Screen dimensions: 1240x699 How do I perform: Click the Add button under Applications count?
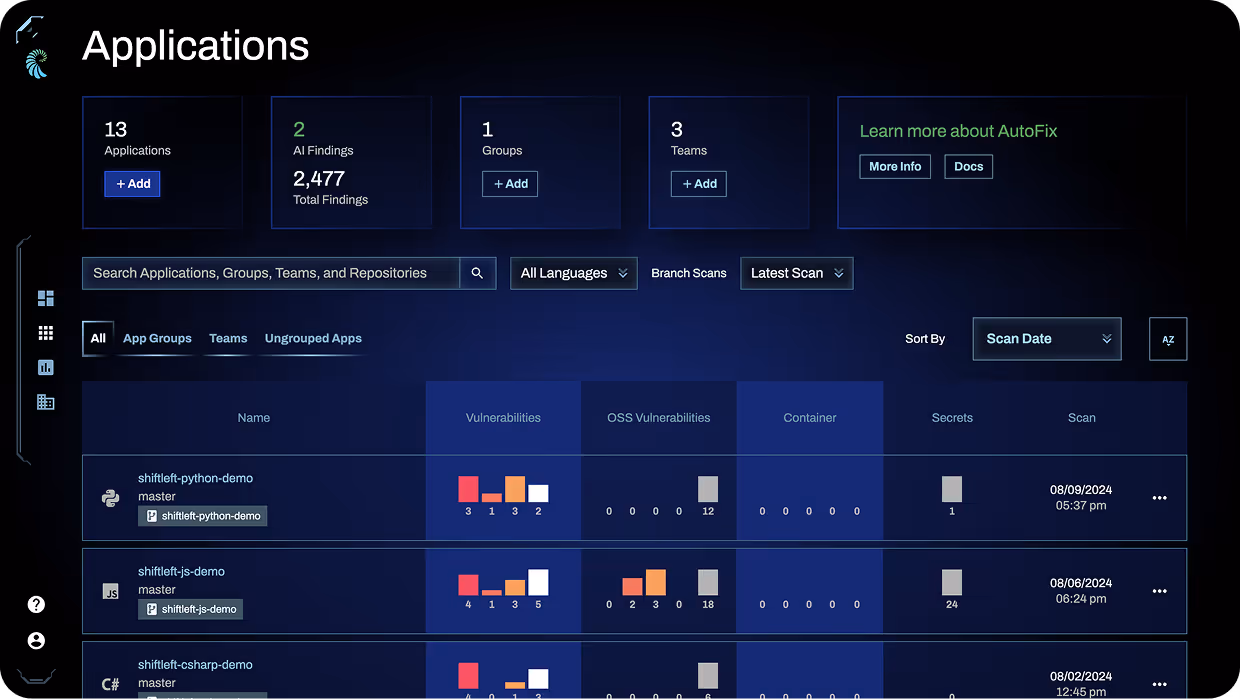(x=132, y=184)
